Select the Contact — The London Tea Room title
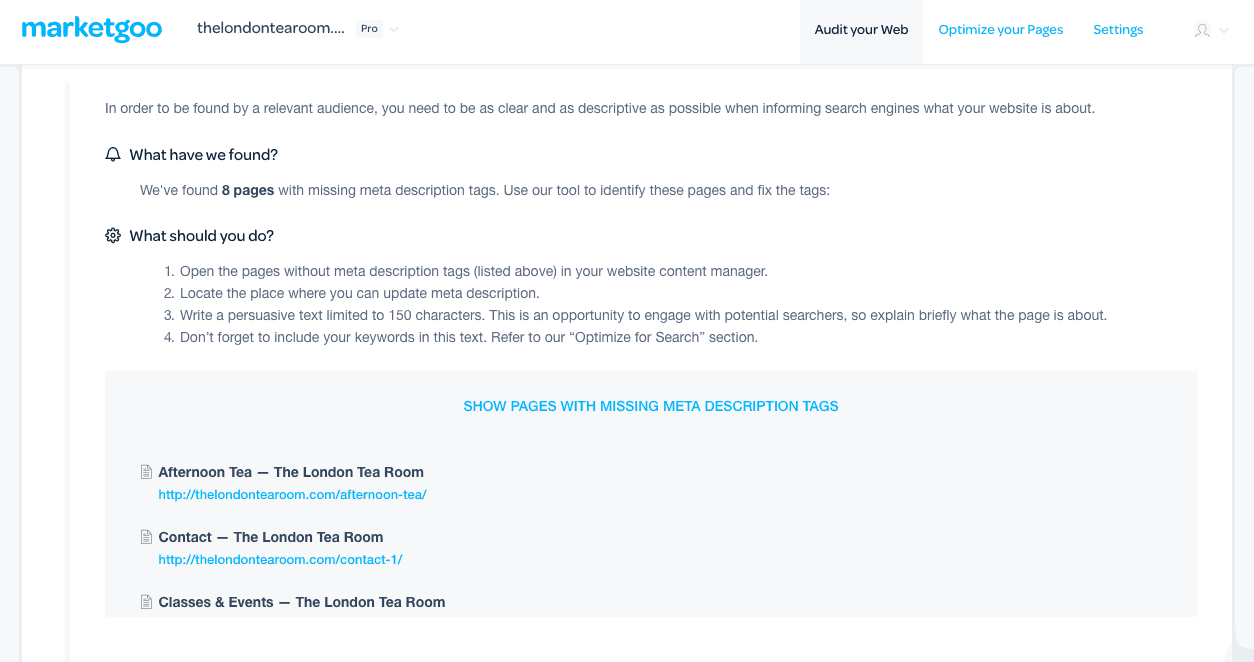This screenshot has width=1254, height=662. point(271,537)
